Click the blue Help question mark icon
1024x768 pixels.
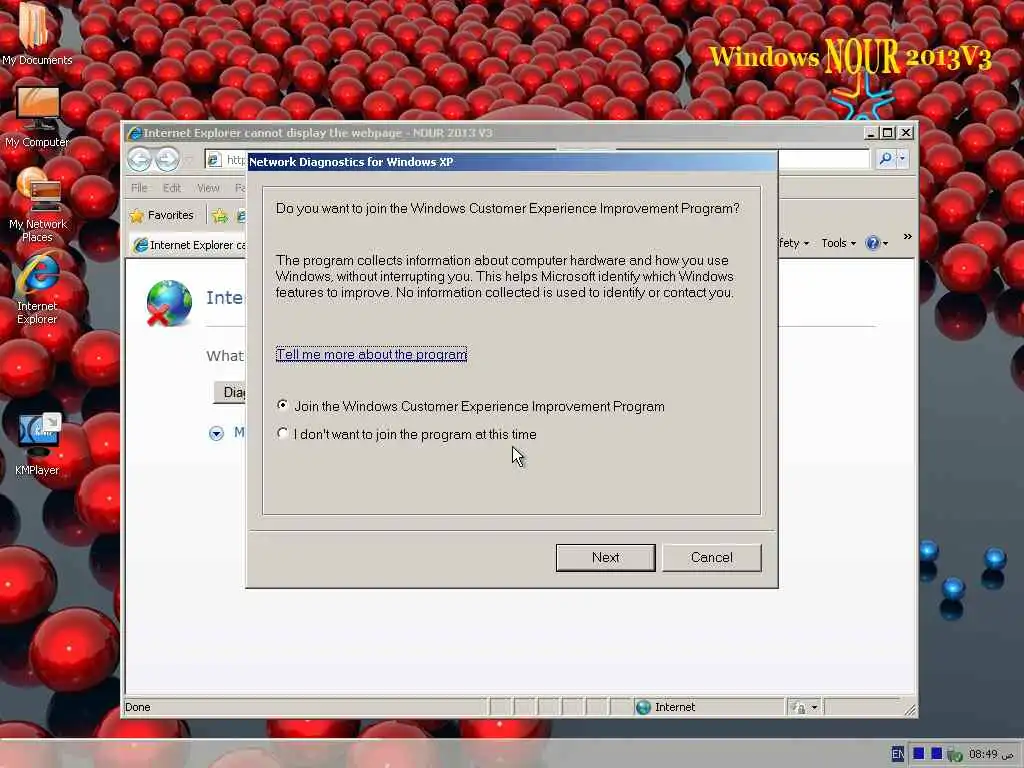tap(872, 244)
